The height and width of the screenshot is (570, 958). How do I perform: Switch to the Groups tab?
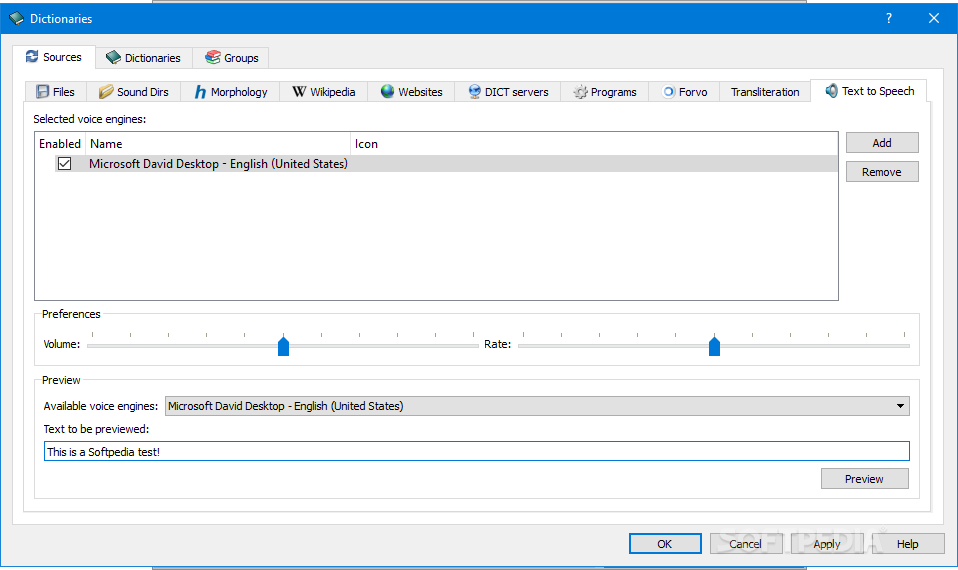coord(232,58)
